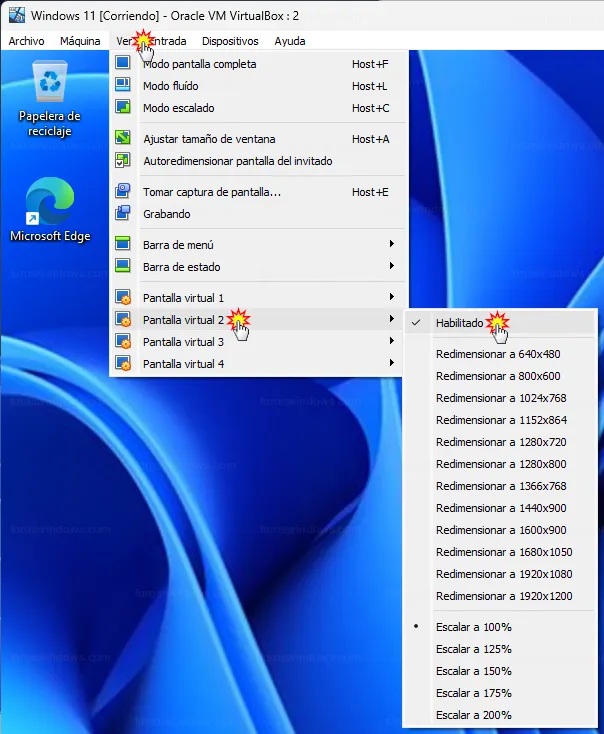The width and height of the screenshot is (604, 734).
Task: Click the Modo fluído icon
Action: click(x=123, y=84)
